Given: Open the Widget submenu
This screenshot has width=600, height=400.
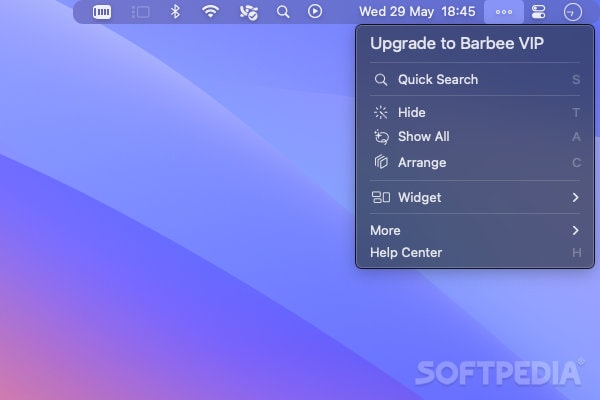Looking at the screenshot, I should coord(475,198).
